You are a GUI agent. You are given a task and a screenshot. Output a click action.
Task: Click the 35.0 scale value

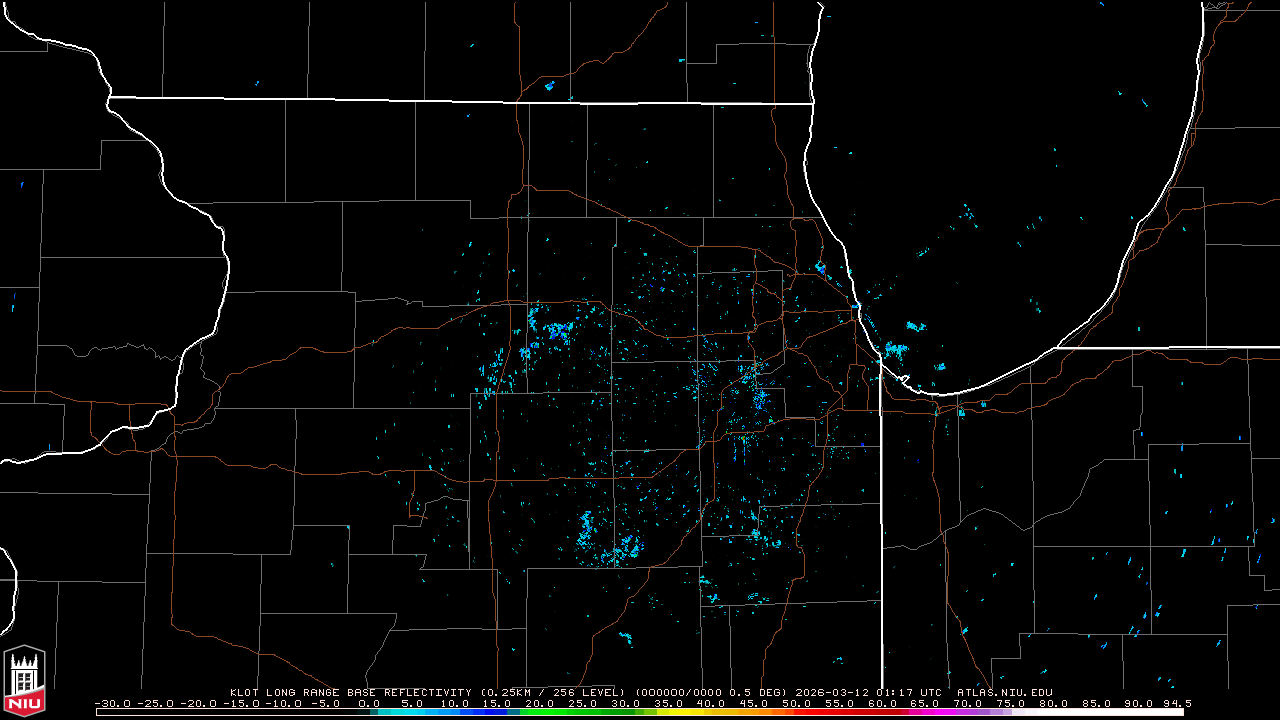pos(670,703)
